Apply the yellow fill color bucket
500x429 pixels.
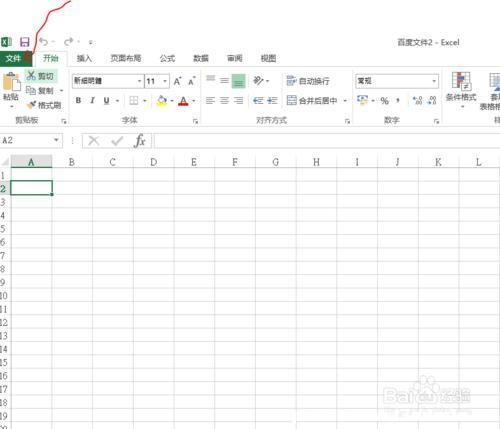[162, 100]
